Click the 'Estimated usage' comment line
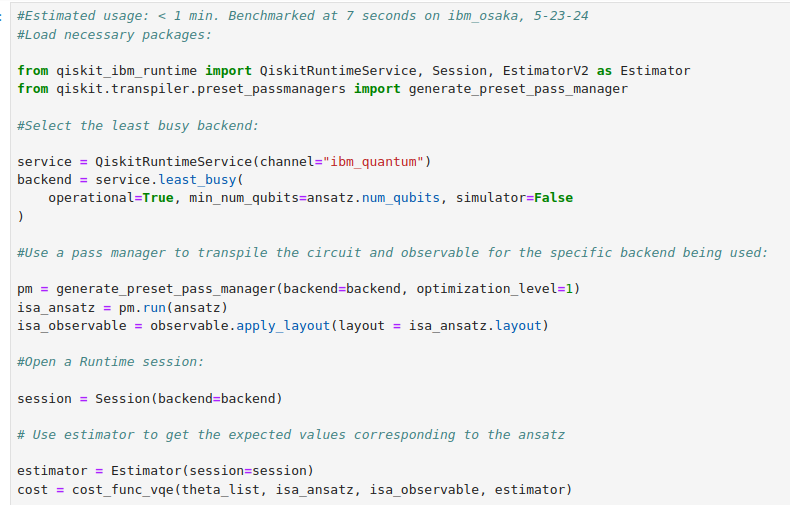 tap(302, 16)
